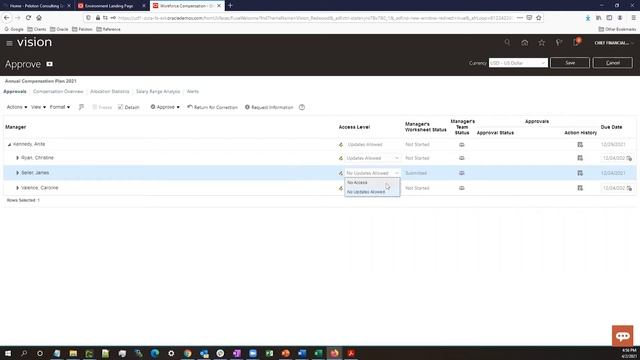Click access level icon for Kennedy, Anita
Viewport: 640px width, 360px height.
pos(341,145)
